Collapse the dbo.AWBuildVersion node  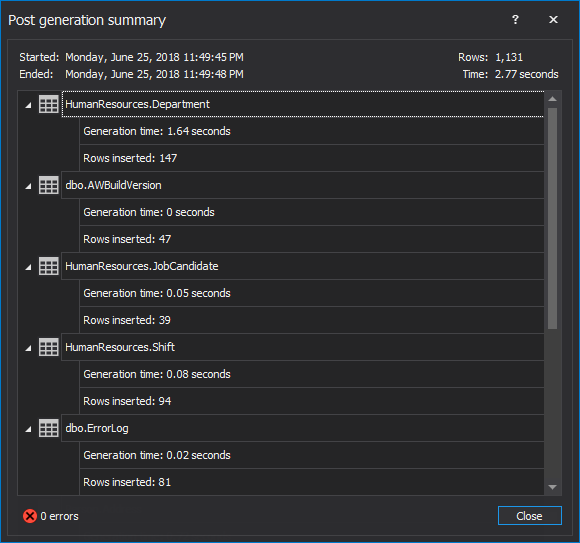[x=28, y=186]
